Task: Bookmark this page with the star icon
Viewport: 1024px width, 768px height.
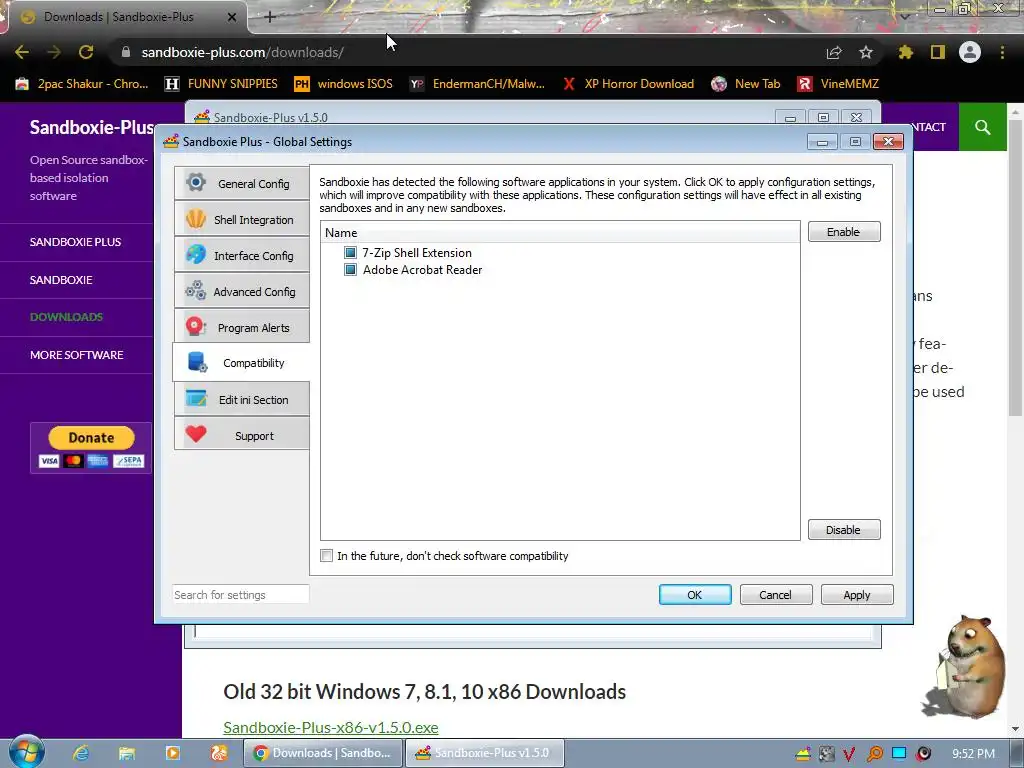Action: pos(866,52)
